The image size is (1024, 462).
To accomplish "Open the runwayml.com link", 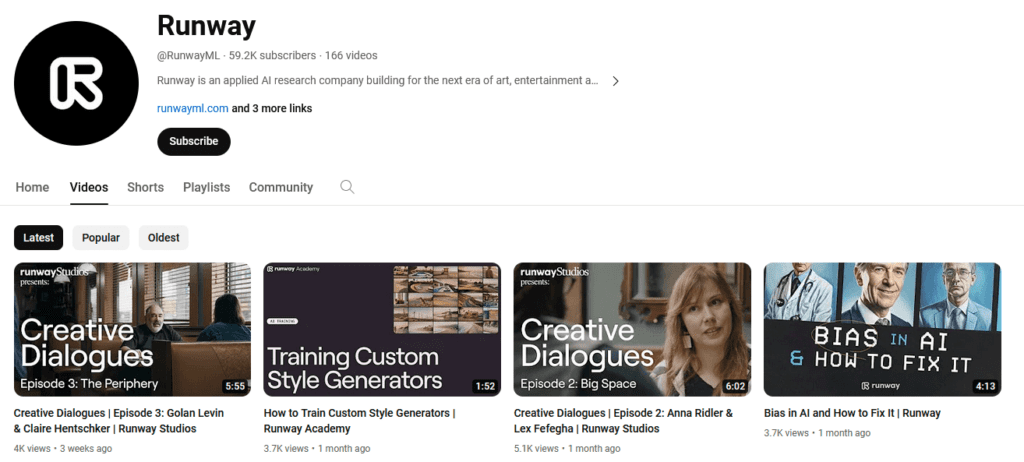I will [x=192, y=108].
